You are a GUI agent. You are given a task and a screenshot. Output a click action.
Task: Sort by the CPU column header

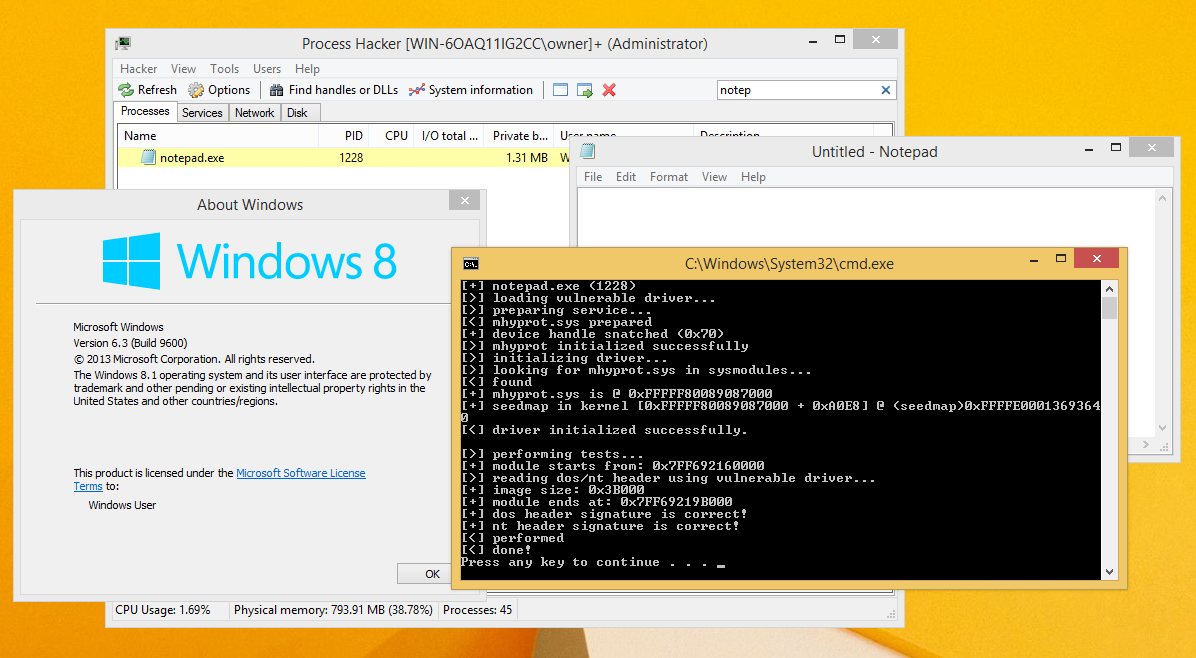[x=391, y=136]
